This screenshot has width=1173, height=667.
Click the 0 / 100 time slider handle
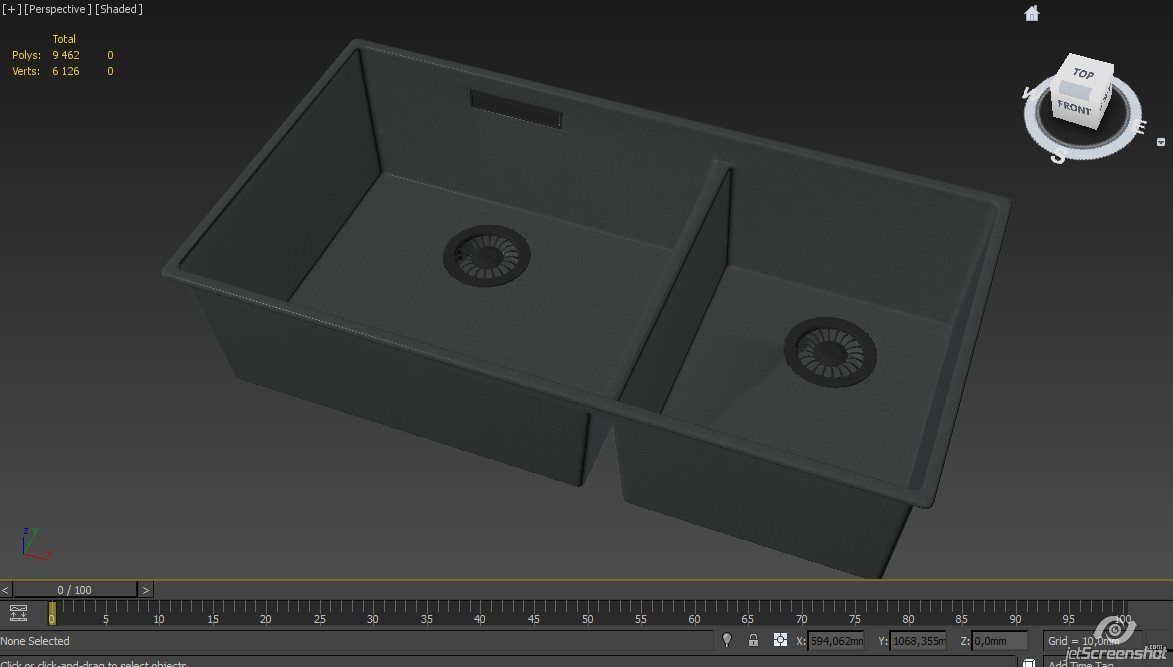click(x=75, y=590)
